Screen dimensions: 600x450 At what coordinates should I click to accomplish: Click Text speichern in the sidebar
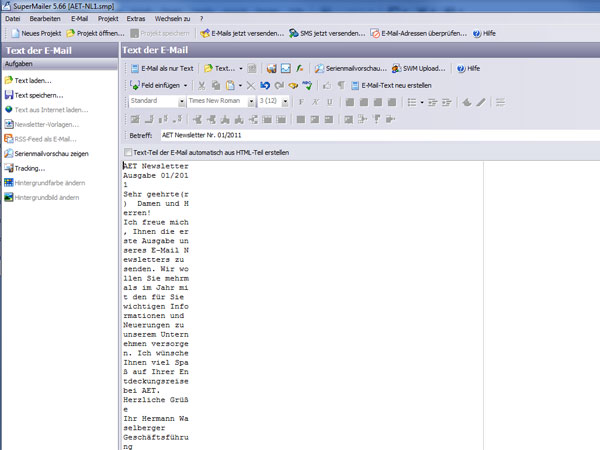click(x=34, y=95)
